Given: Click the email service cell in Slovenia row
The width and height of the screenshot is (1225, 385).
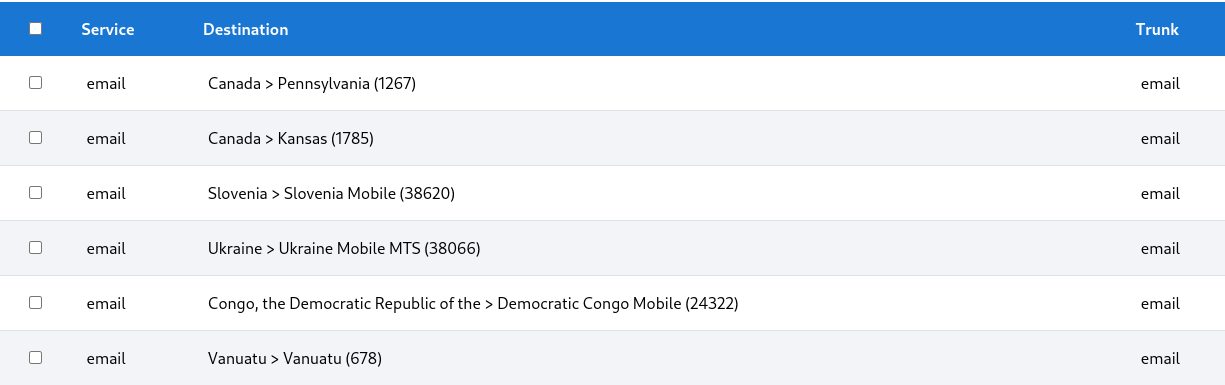Looking at the screenshot, I should coord(106,194).
